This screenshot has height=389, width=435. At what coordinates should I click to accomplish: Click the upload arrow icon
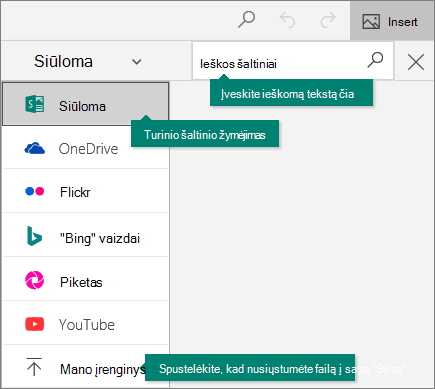(34, 367)
